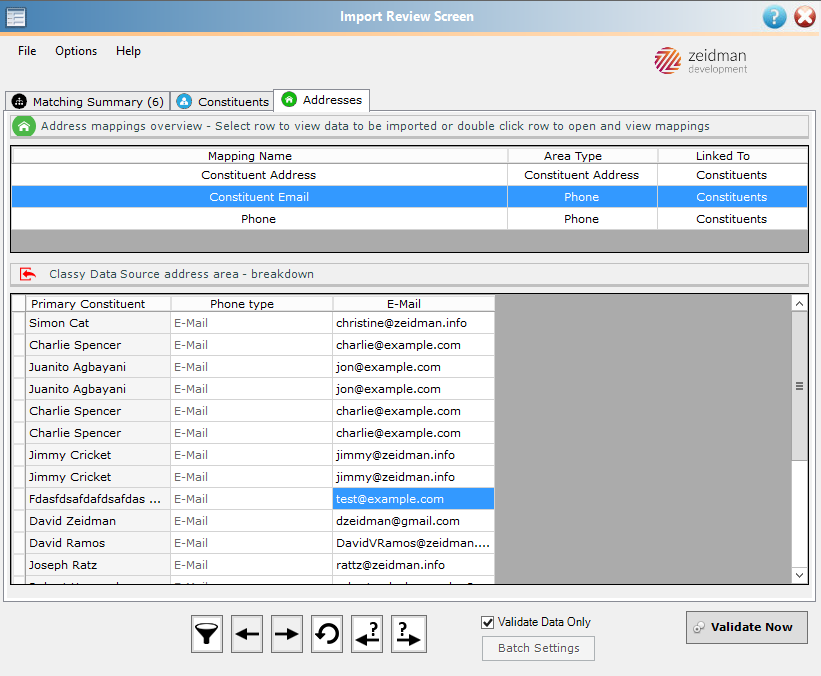The height and width of the screenshot is (676, 821).
Task: Click Area Type cell of Constituent Email row
Action: [x=582, y=197]
